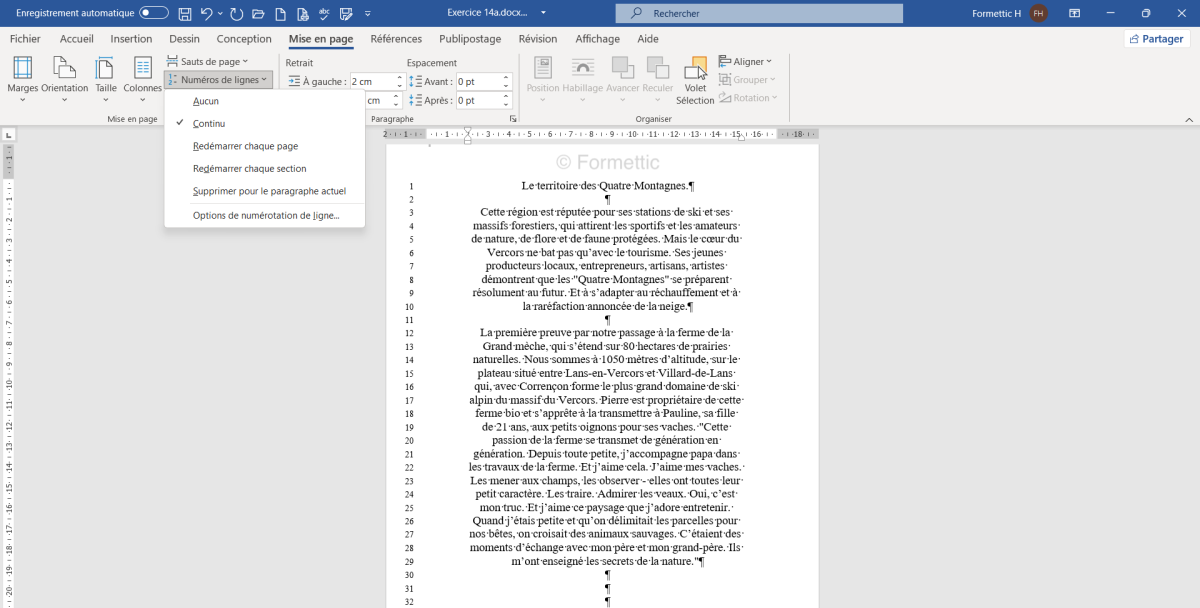The width and height of the screenshot is (1200, 608).
Task: Click the Orientation page icon
Action: coord(64,76)
